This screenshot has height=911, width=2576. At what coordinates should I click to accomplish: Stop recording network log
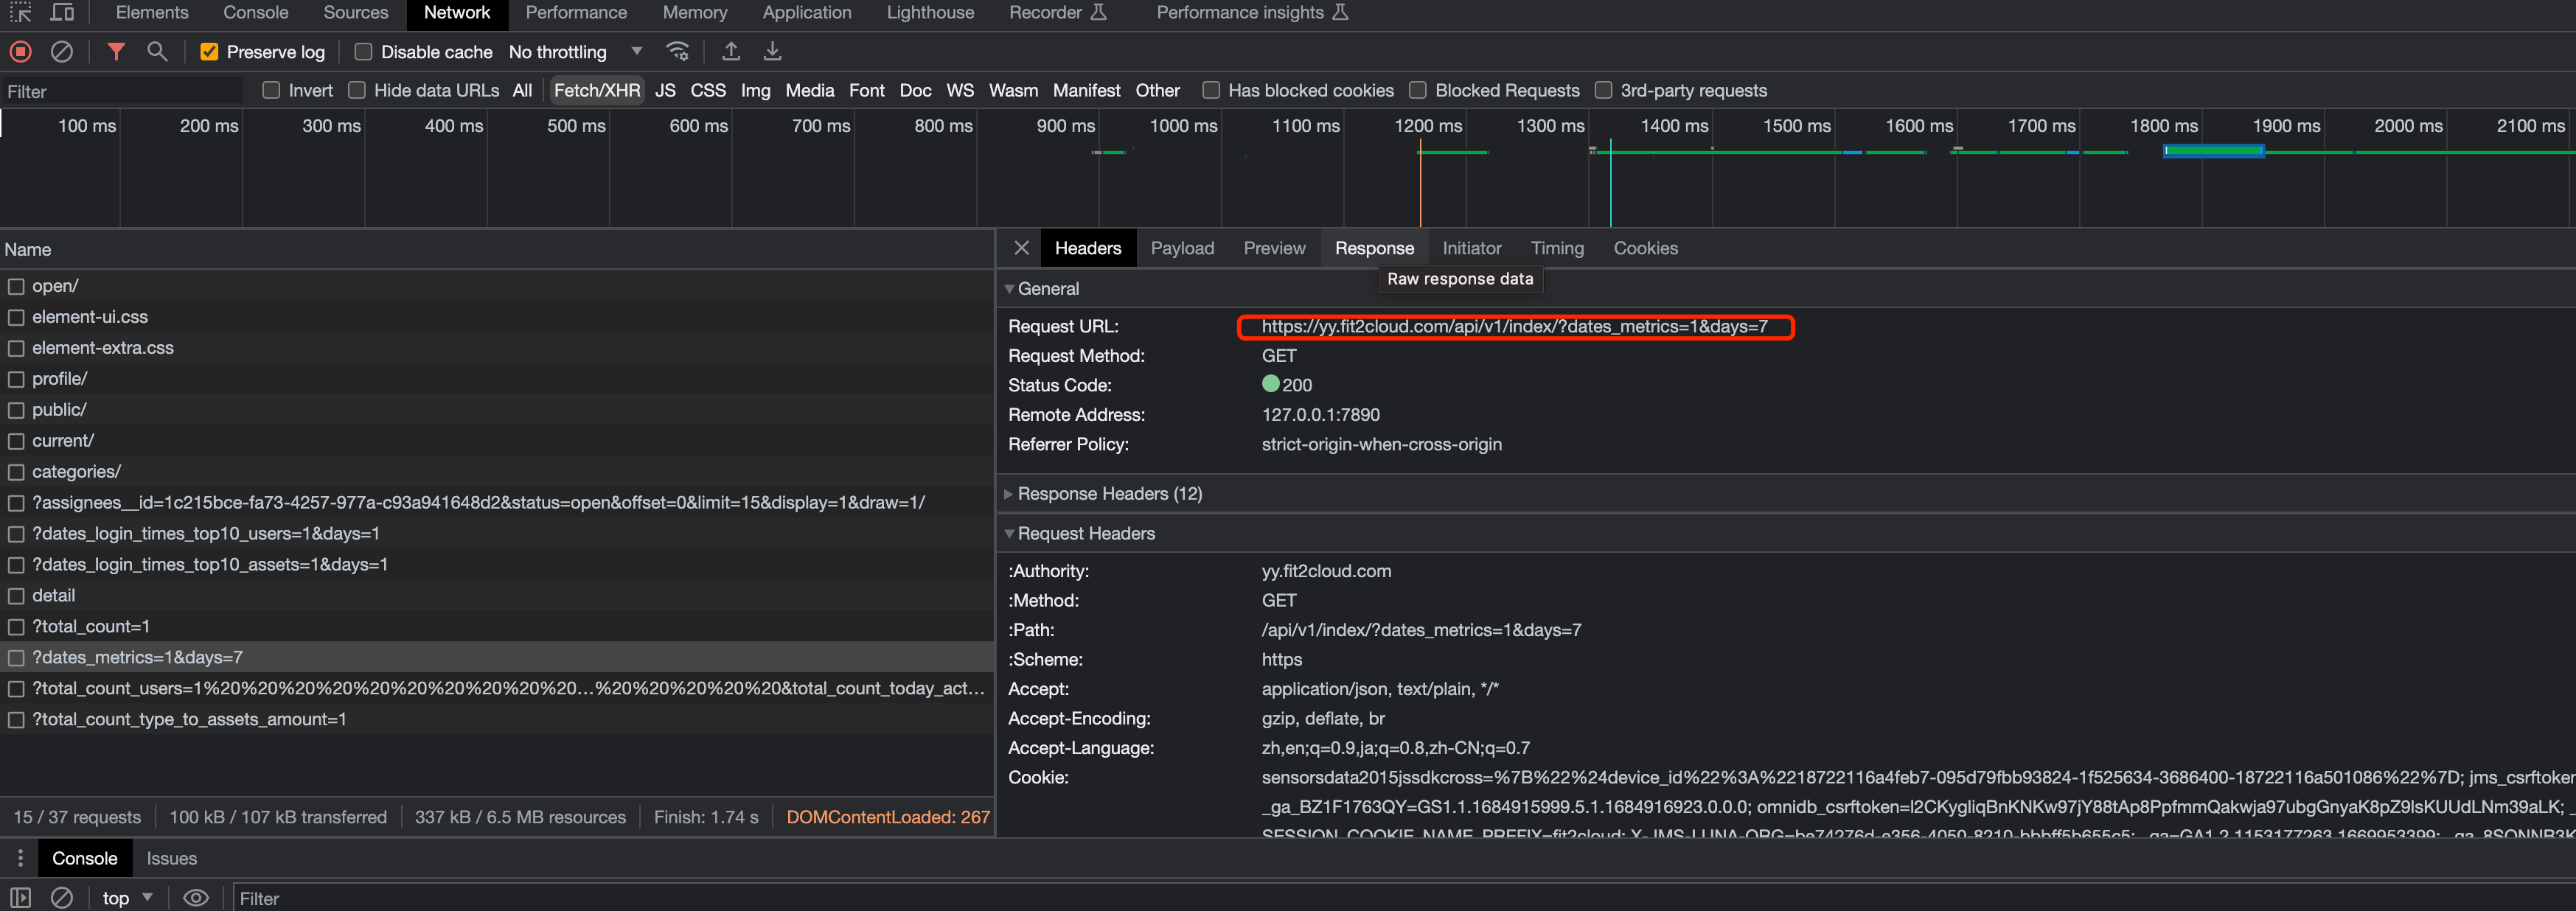coord(21,51)
